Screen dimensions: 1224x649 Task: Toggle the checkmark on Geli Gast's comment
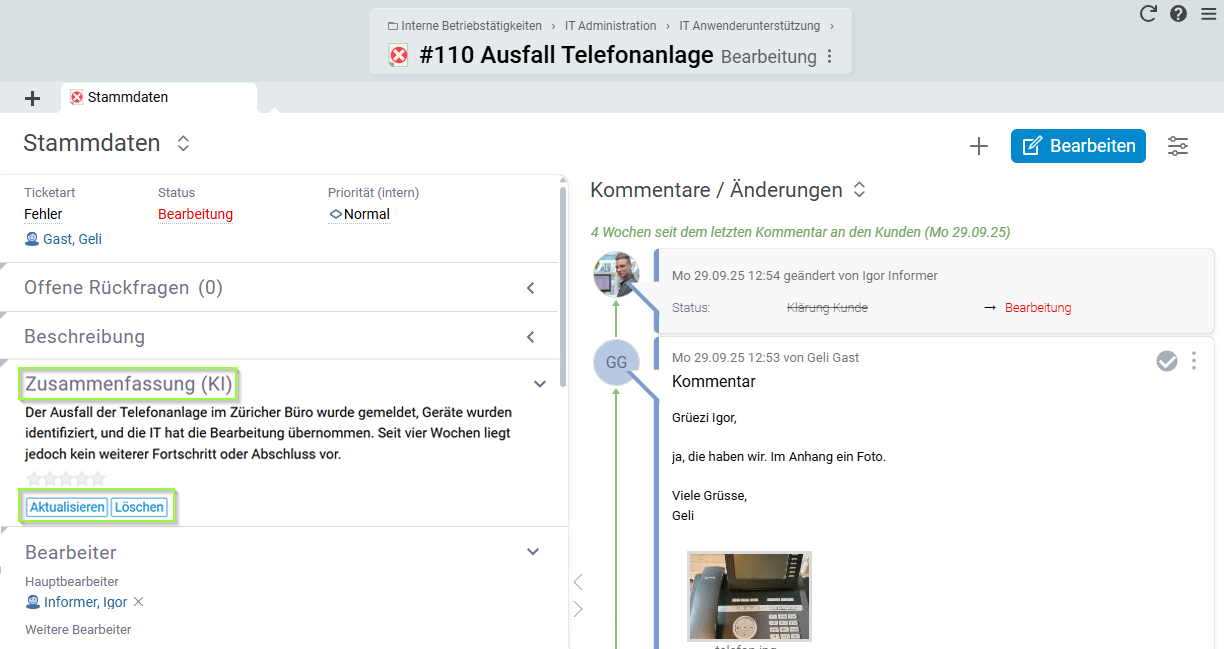(x=1167, y=361)
